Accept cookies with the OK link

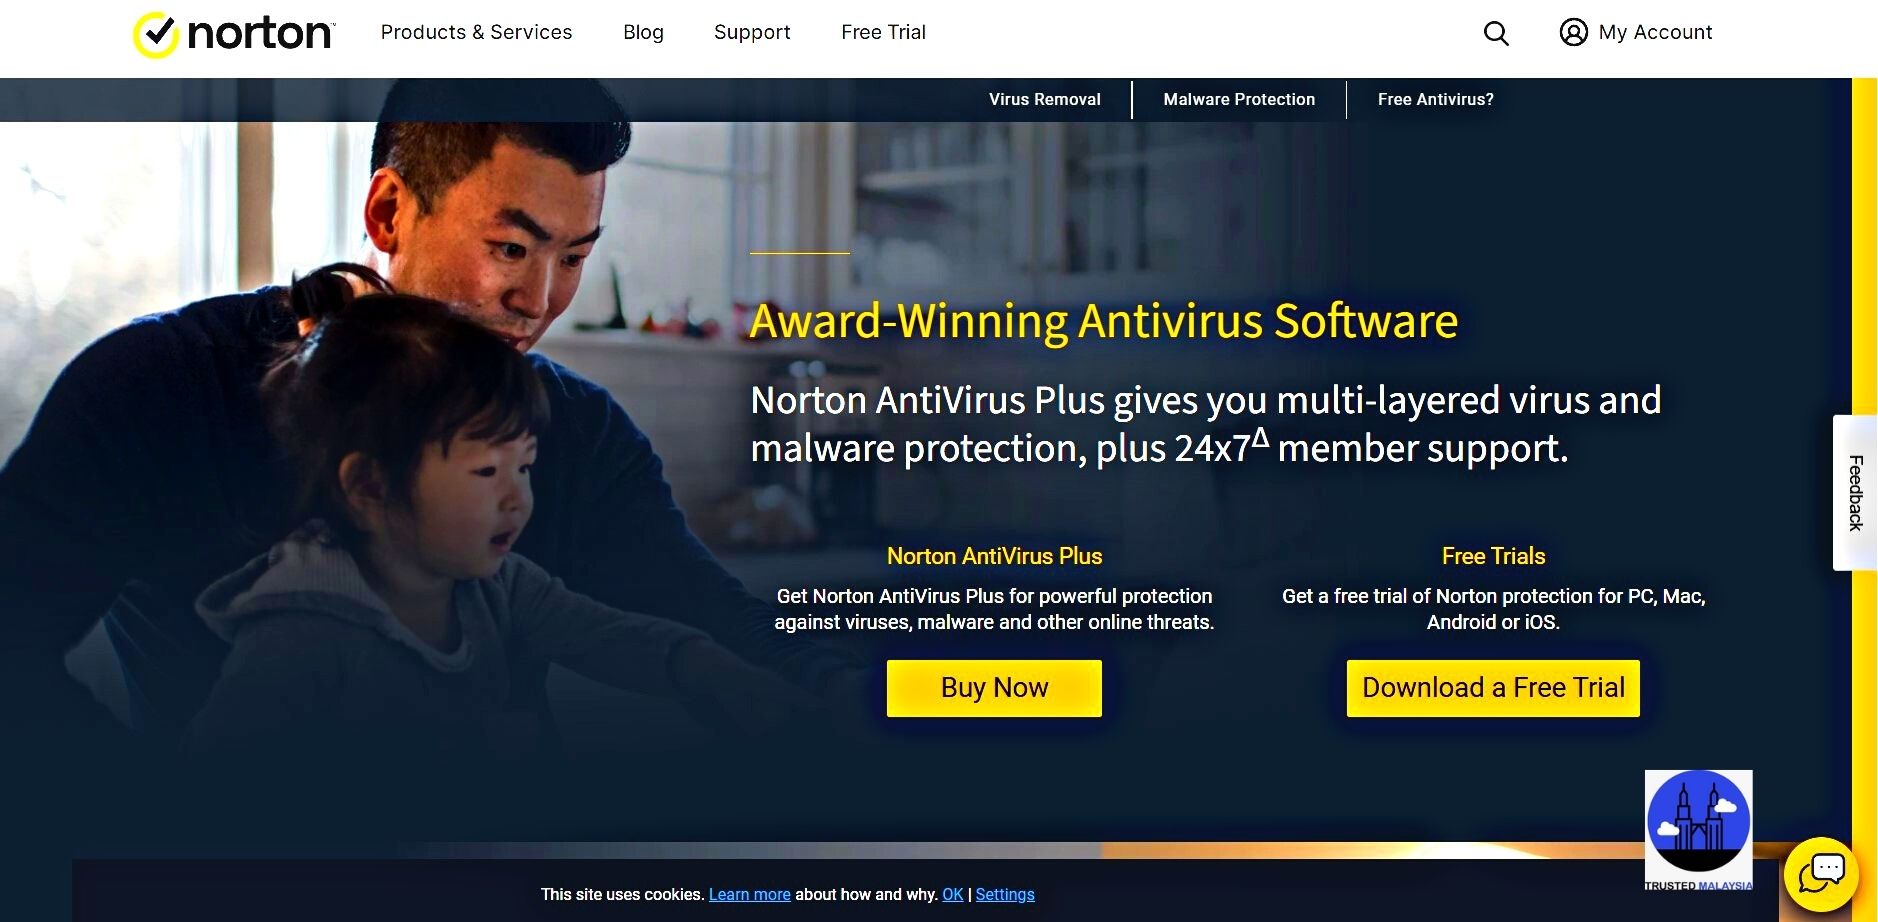(952, 894)
